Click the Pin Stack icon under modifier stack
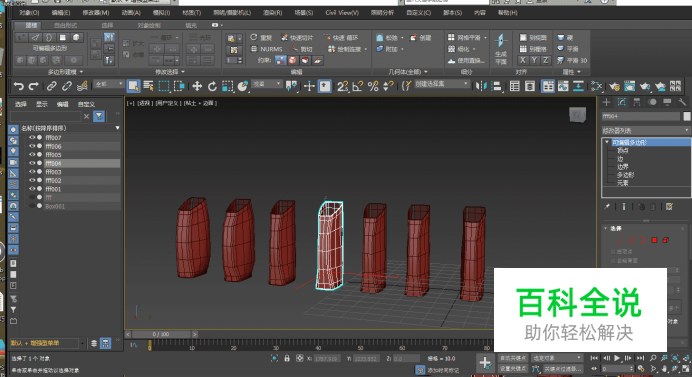692x377 pixels. (x=607, y=206)
